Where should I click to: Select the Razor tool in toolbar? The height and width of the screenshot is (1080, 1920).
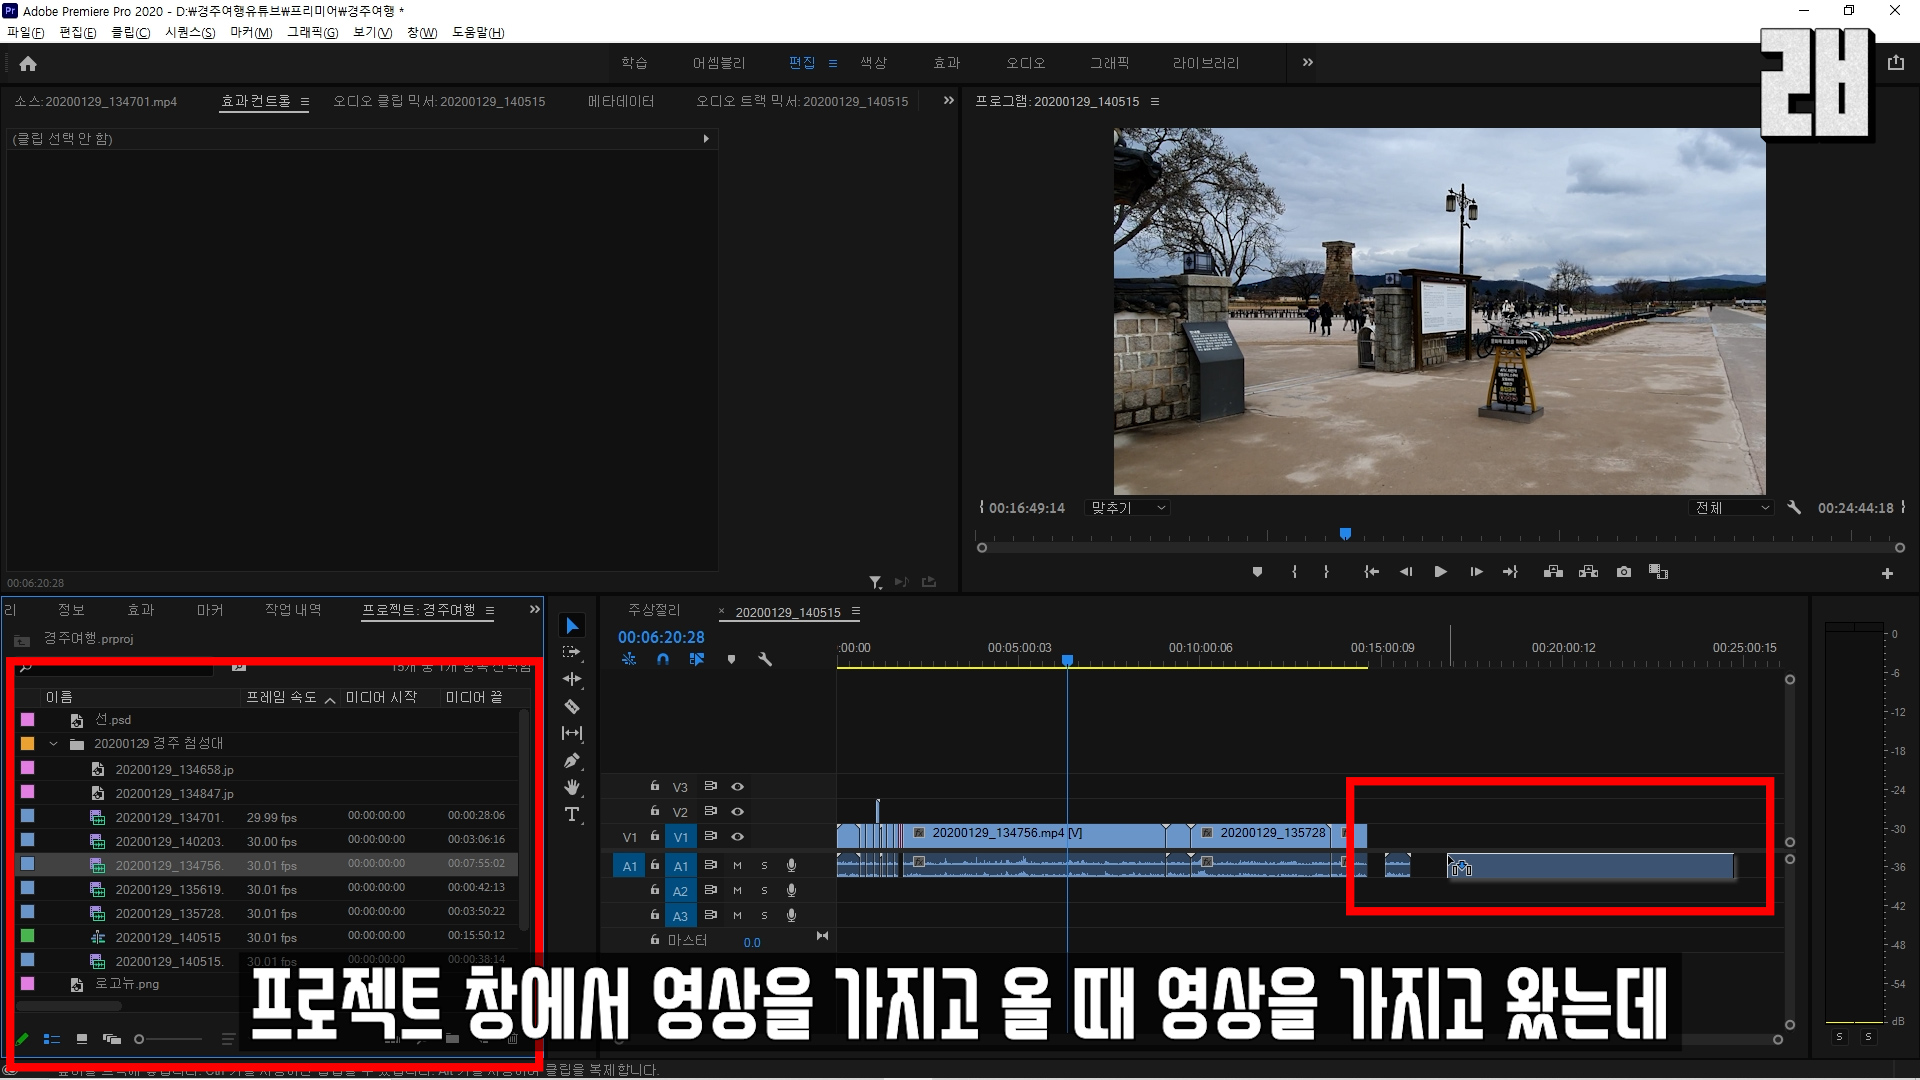572,706
